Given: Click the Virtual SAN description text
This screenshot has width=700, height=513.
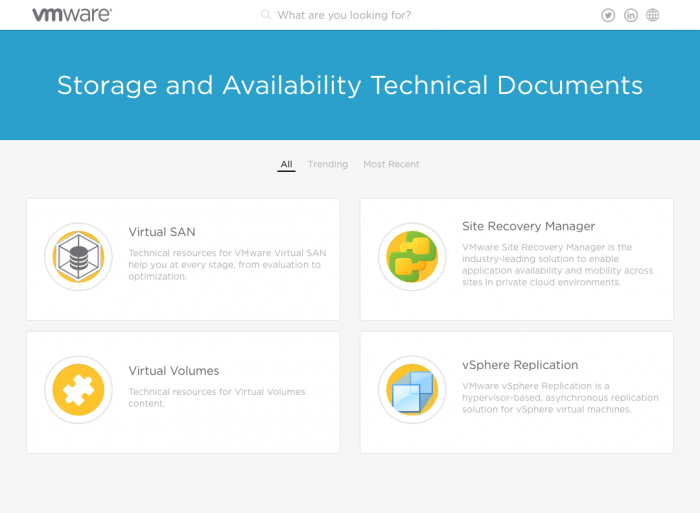Looking at the screenshot, I should tap(227, 265).
